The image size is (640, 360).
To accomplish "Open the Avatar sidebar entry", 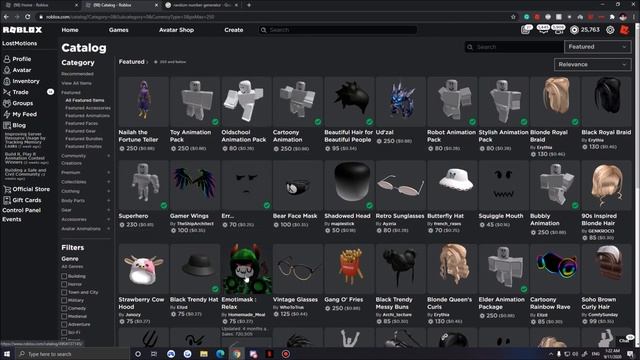I will click(x=17, y=70).
